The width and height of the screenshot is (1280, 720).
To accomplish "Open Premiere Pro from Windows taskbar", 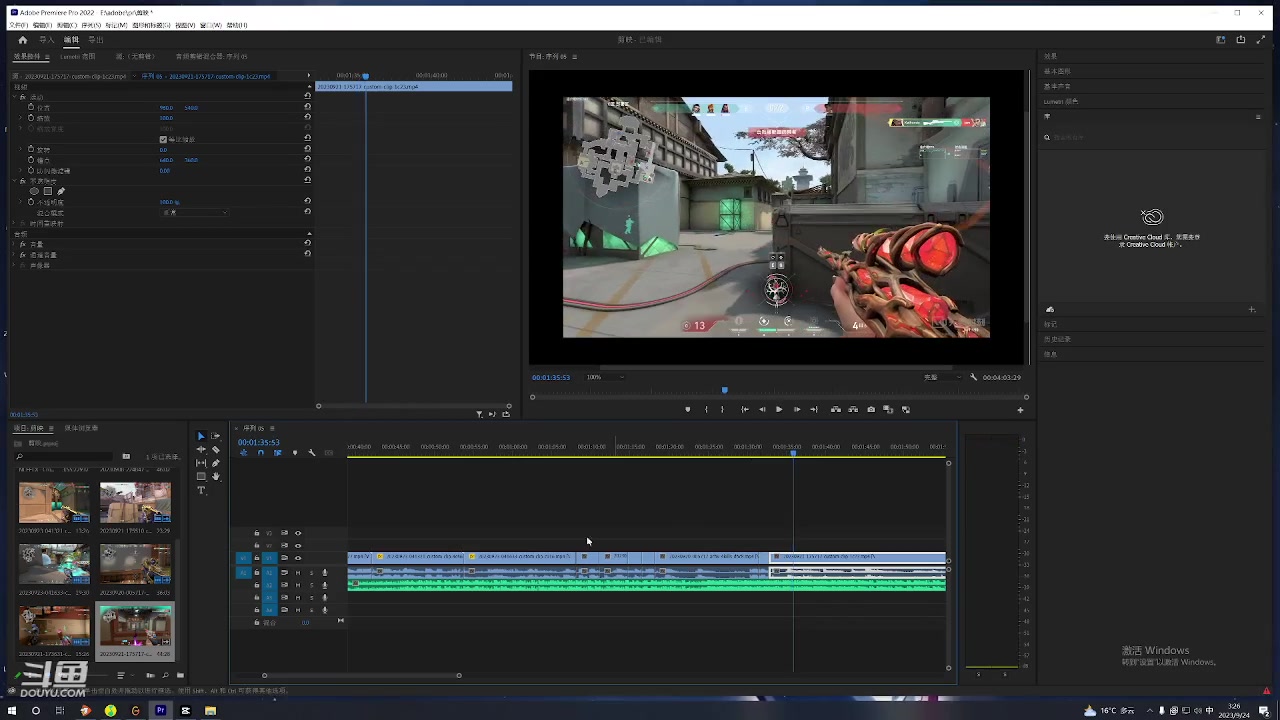I will (160, 711).
